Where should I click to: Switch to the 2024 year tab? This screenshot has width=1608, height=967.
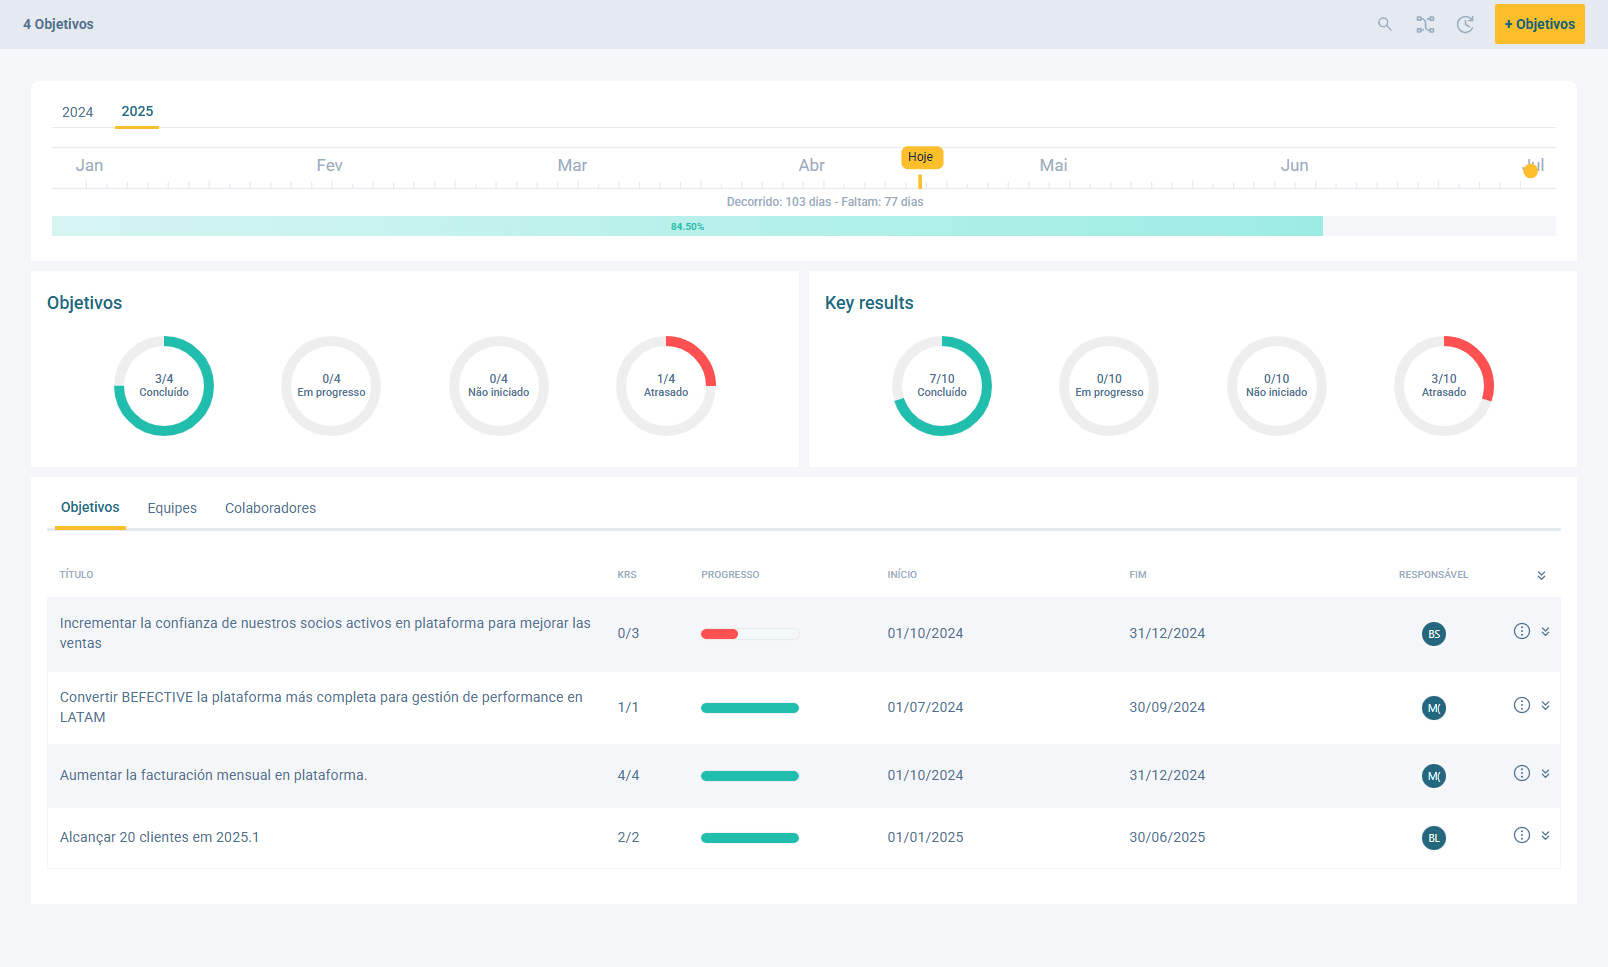pos(77,112)
